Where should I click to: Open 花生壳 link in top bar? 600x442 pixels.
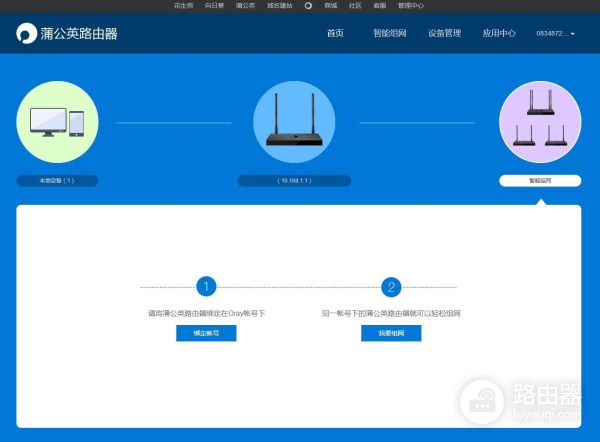(x=183, y=6)
